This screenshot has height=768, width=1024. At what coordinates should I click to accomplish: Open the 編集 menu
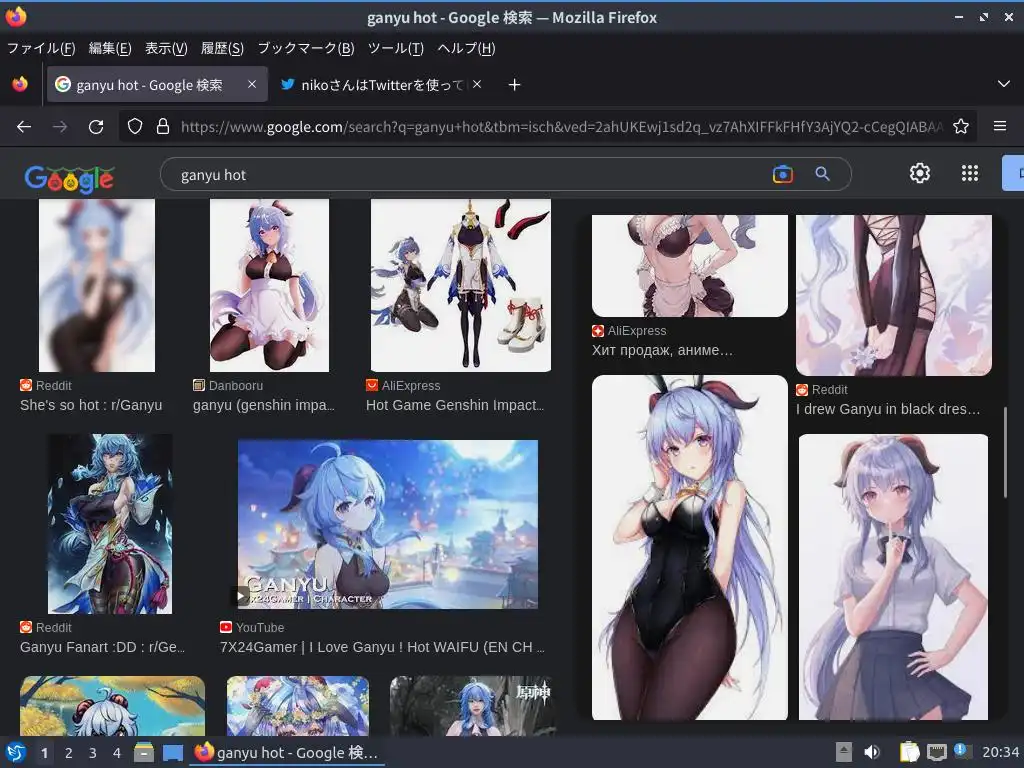[110, 48]
